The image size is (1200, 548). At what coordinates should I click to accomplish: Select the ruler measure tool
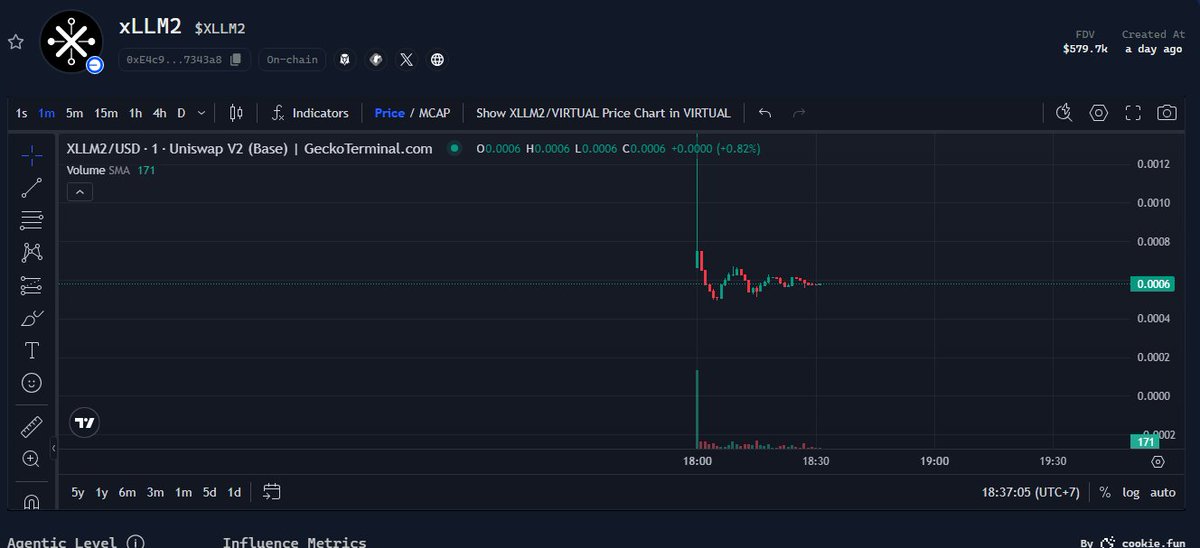[x=31, y=427]
